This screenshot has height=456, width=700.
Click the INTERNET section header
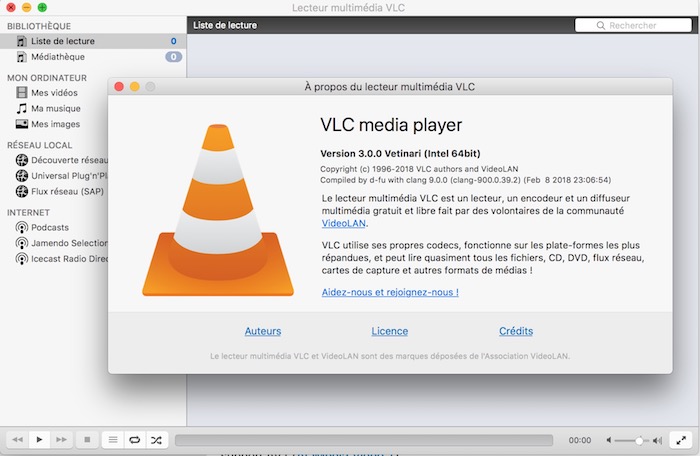click(28, 213)
